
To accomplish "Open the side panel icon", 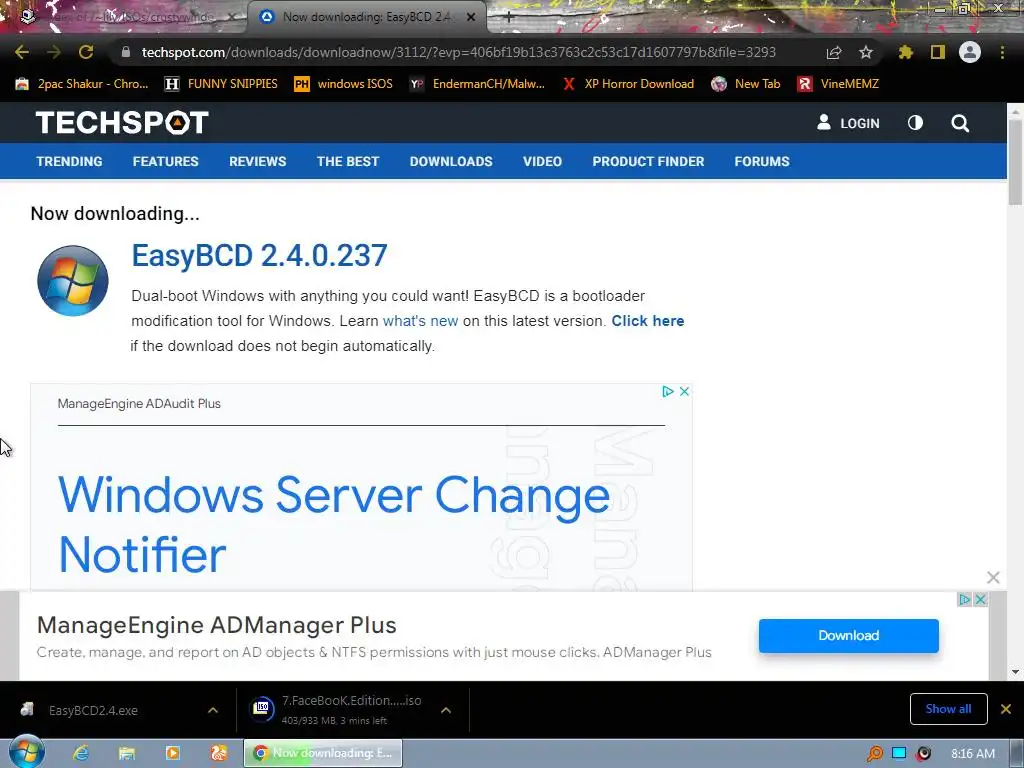I will click(938, 52).
